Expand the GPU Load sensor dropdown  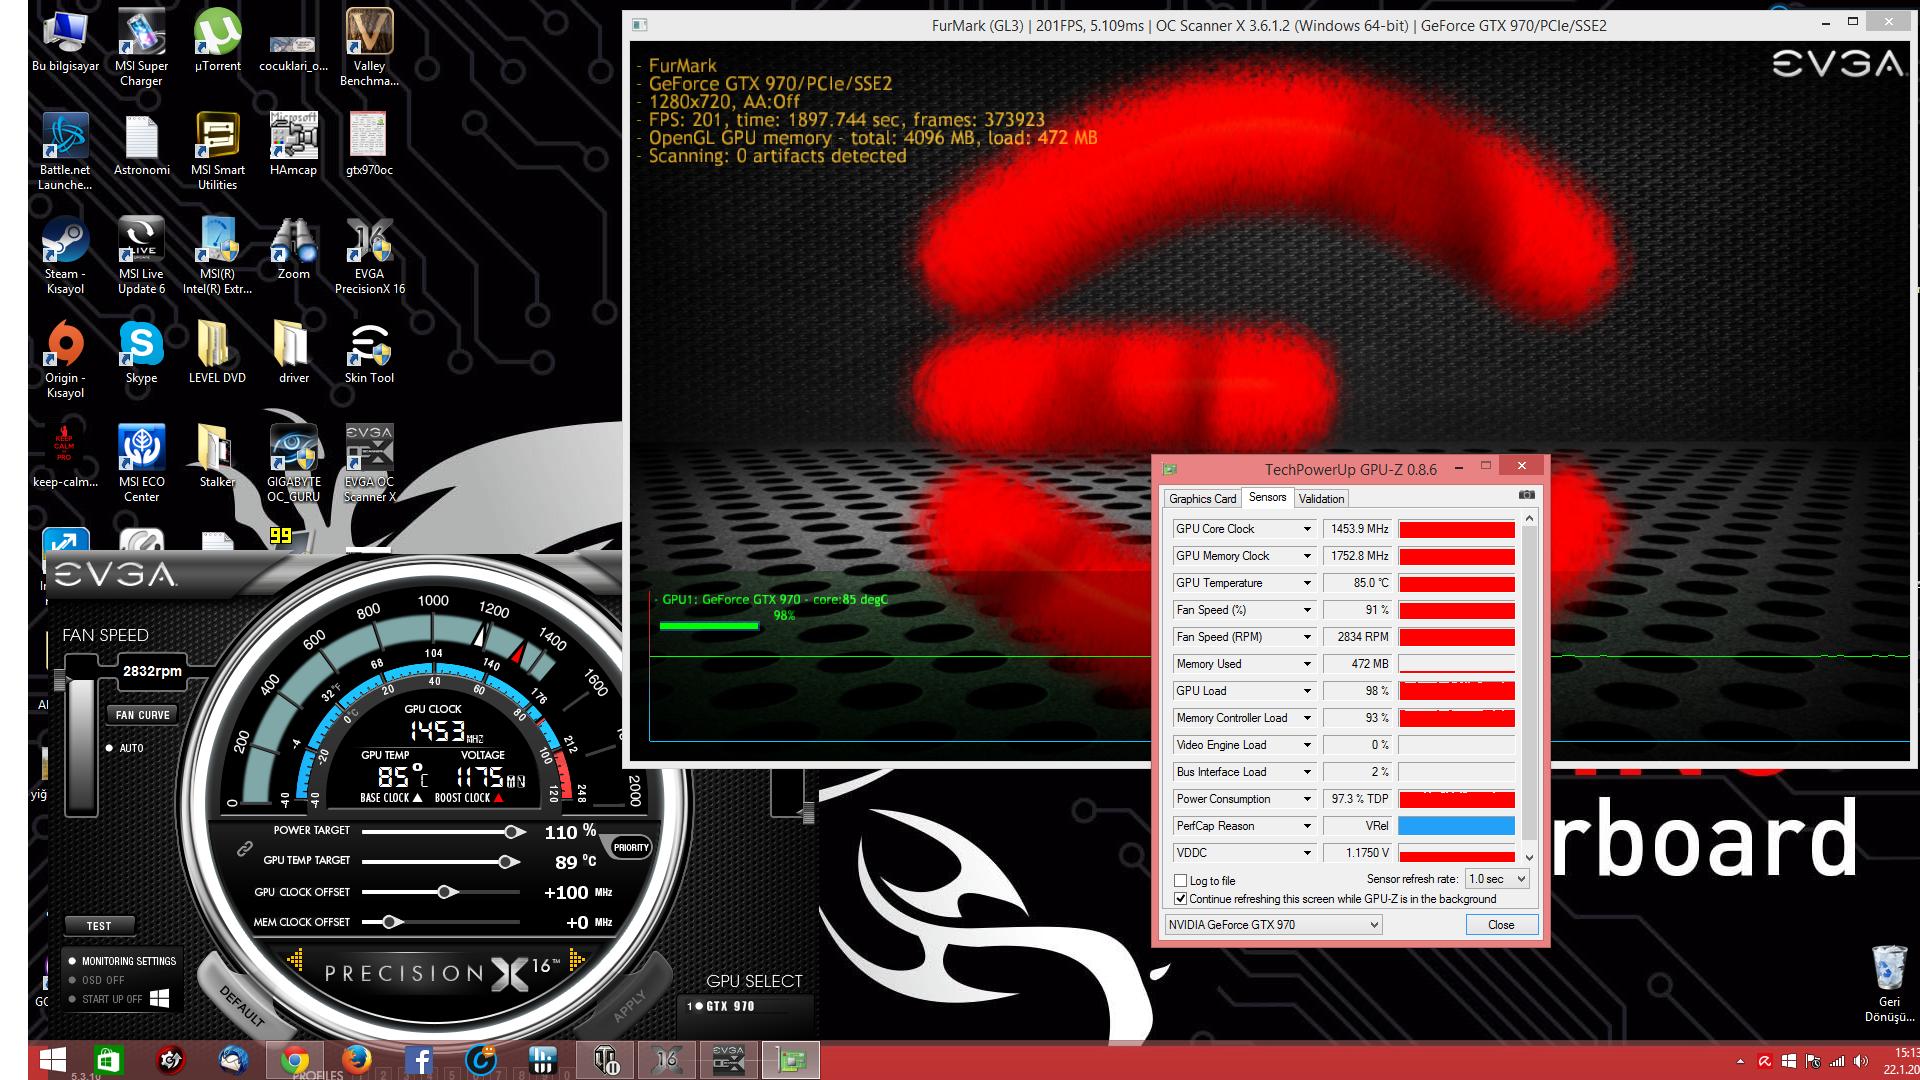tap(1306, 691)
